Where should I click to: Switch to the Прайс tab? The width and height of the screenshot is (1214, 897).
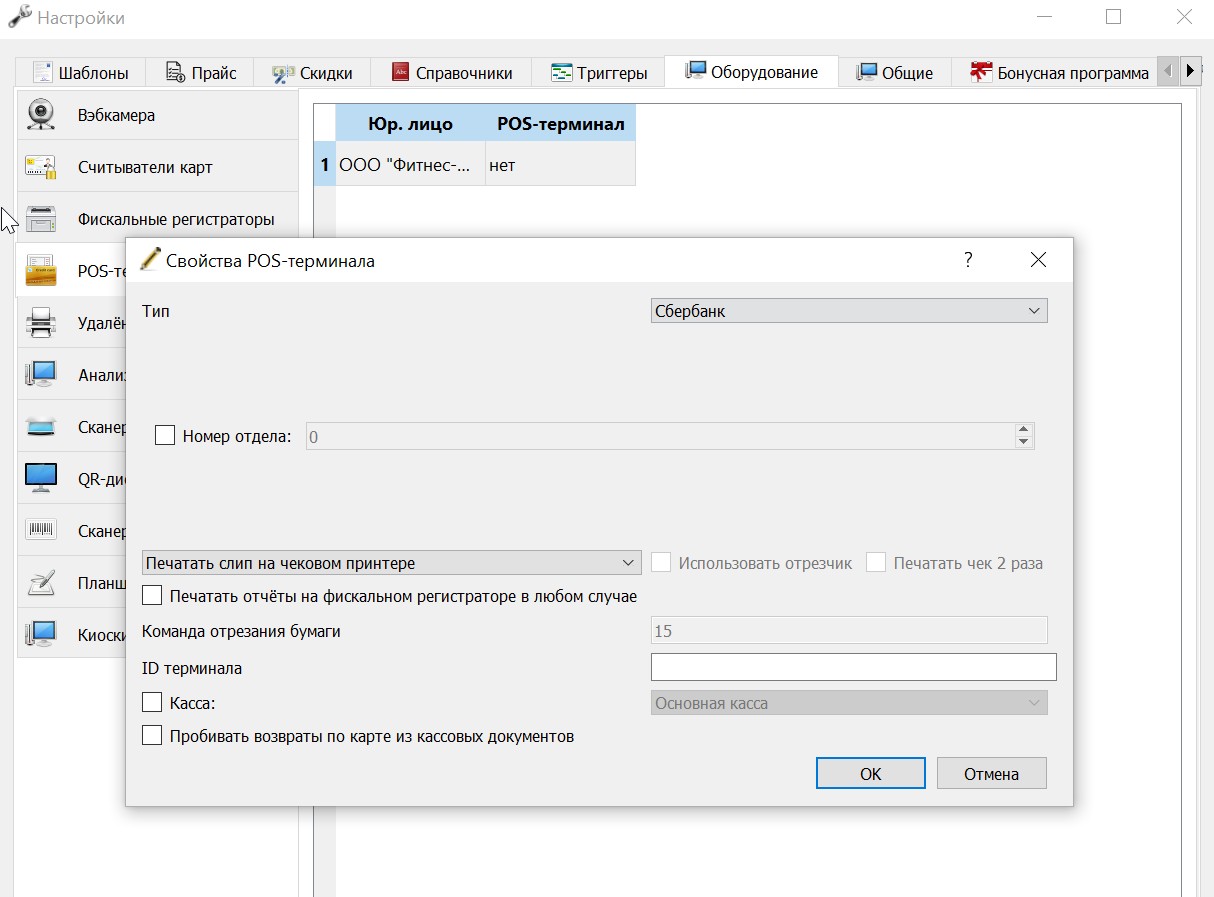200,72
